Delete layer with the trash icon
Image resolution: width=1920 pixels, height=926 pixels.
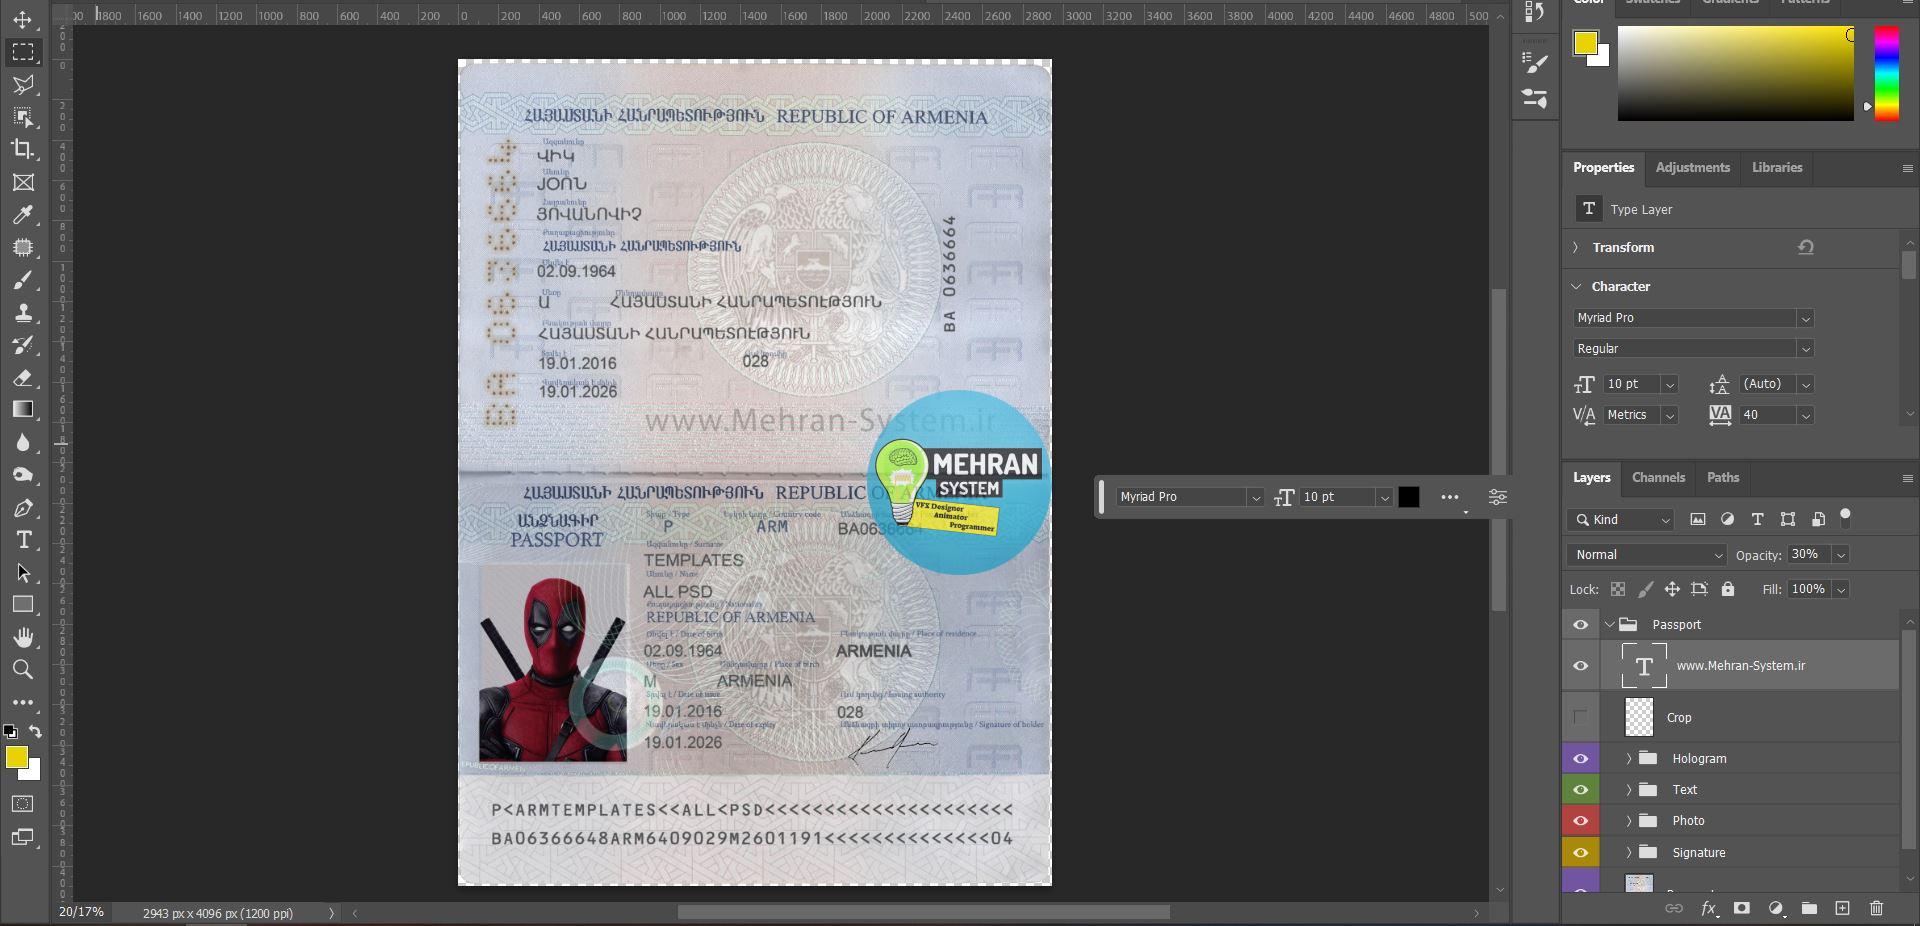pos(1876,909)
